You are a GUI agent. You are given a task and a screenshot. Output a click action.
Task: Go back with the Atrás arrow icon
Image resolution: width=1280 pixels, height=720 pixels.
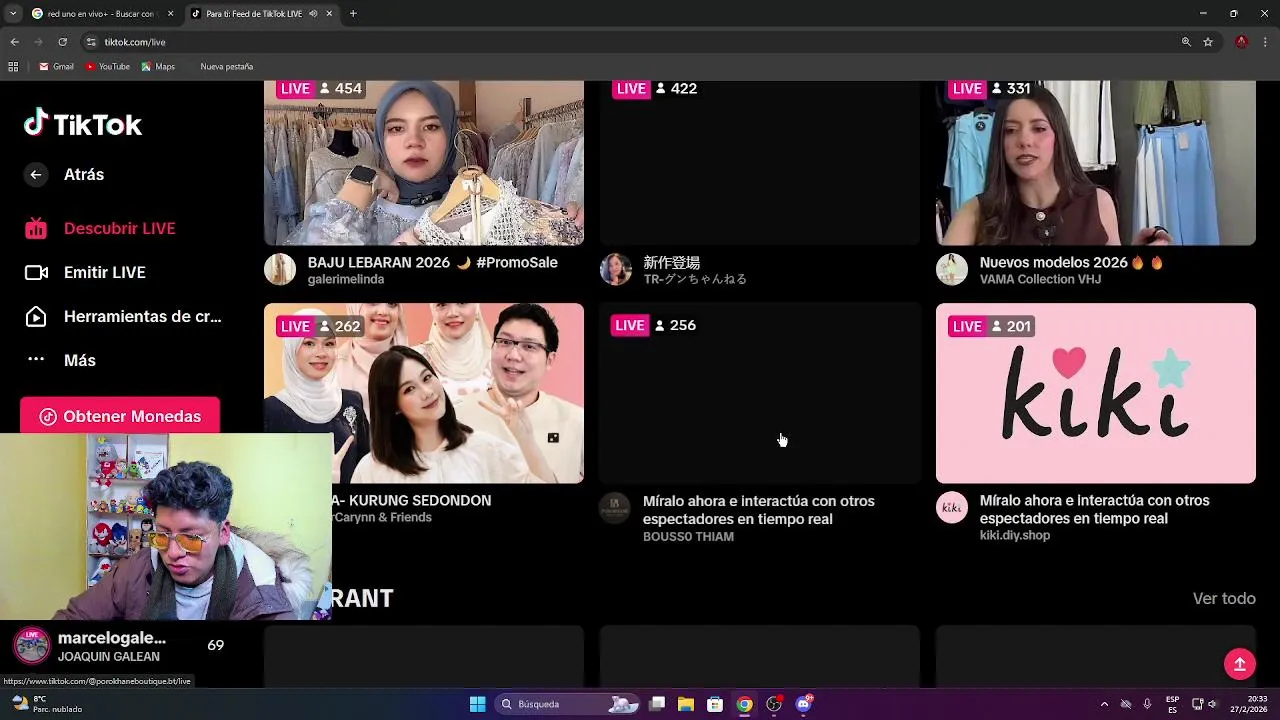click(x=36, y=174)
